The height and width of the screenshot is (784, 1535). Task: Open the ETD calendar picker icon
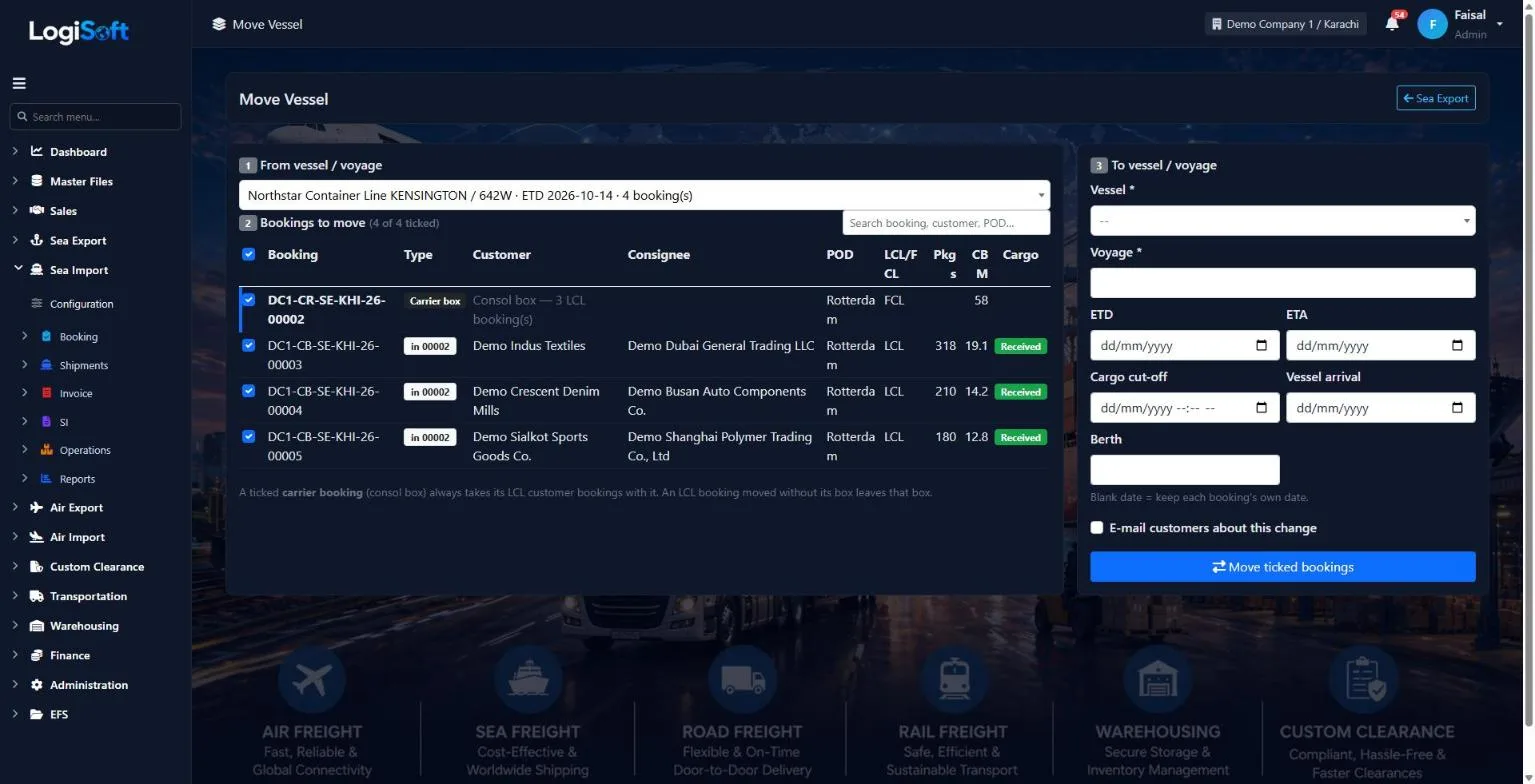tap(1261, 346)
